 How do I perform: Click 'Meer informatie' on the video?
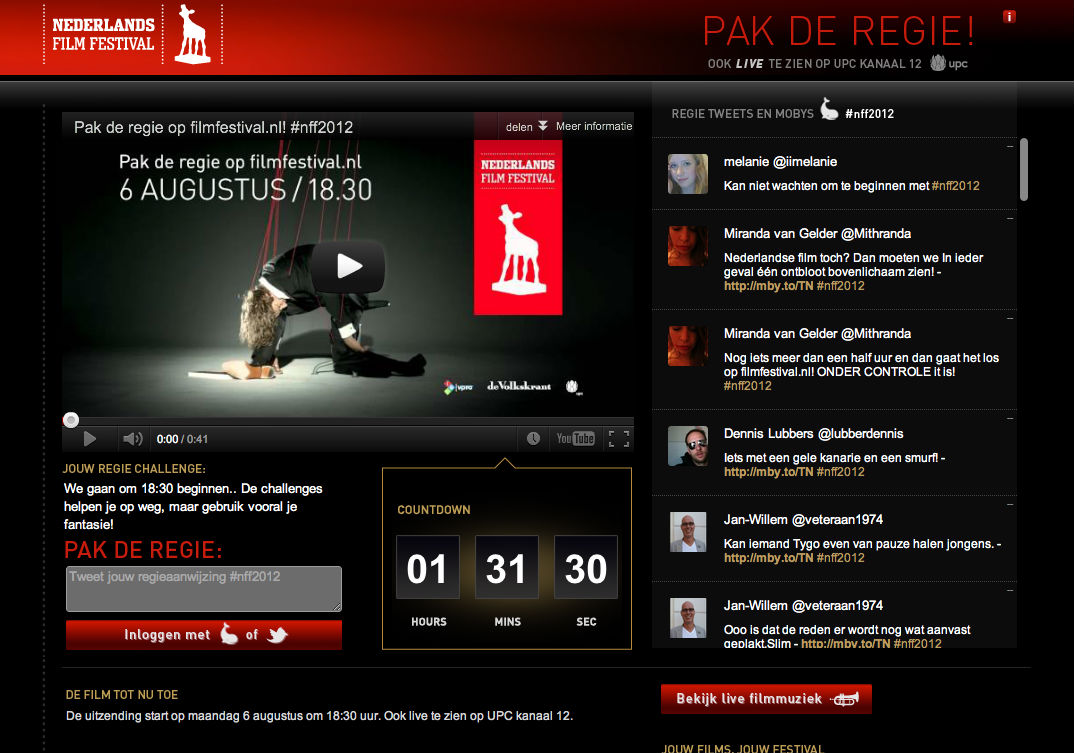point(593,127)
